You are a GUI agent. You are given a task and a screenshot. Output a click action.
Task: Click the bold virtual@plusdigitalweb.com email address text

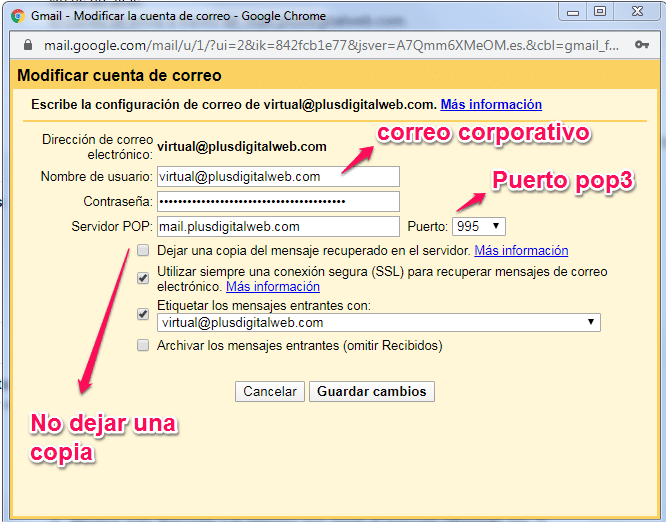coord(242,147)
